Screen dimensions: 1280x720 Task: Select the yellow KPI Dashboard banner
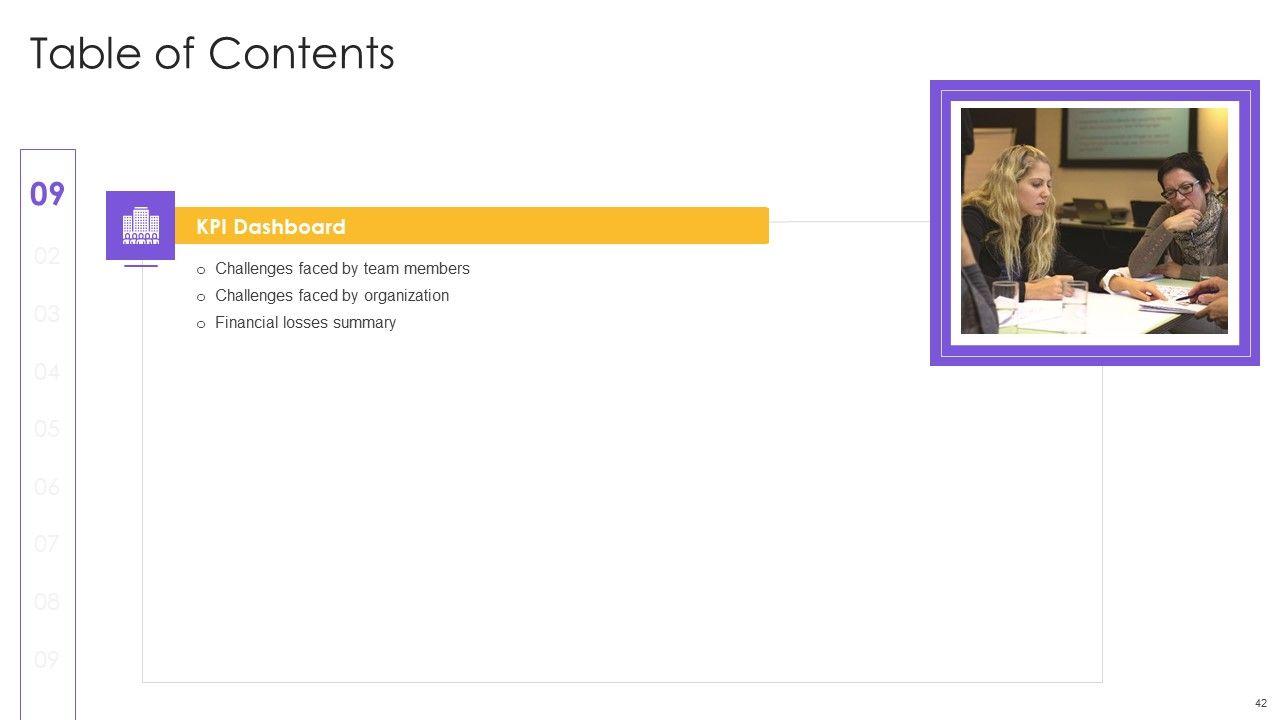471,226
